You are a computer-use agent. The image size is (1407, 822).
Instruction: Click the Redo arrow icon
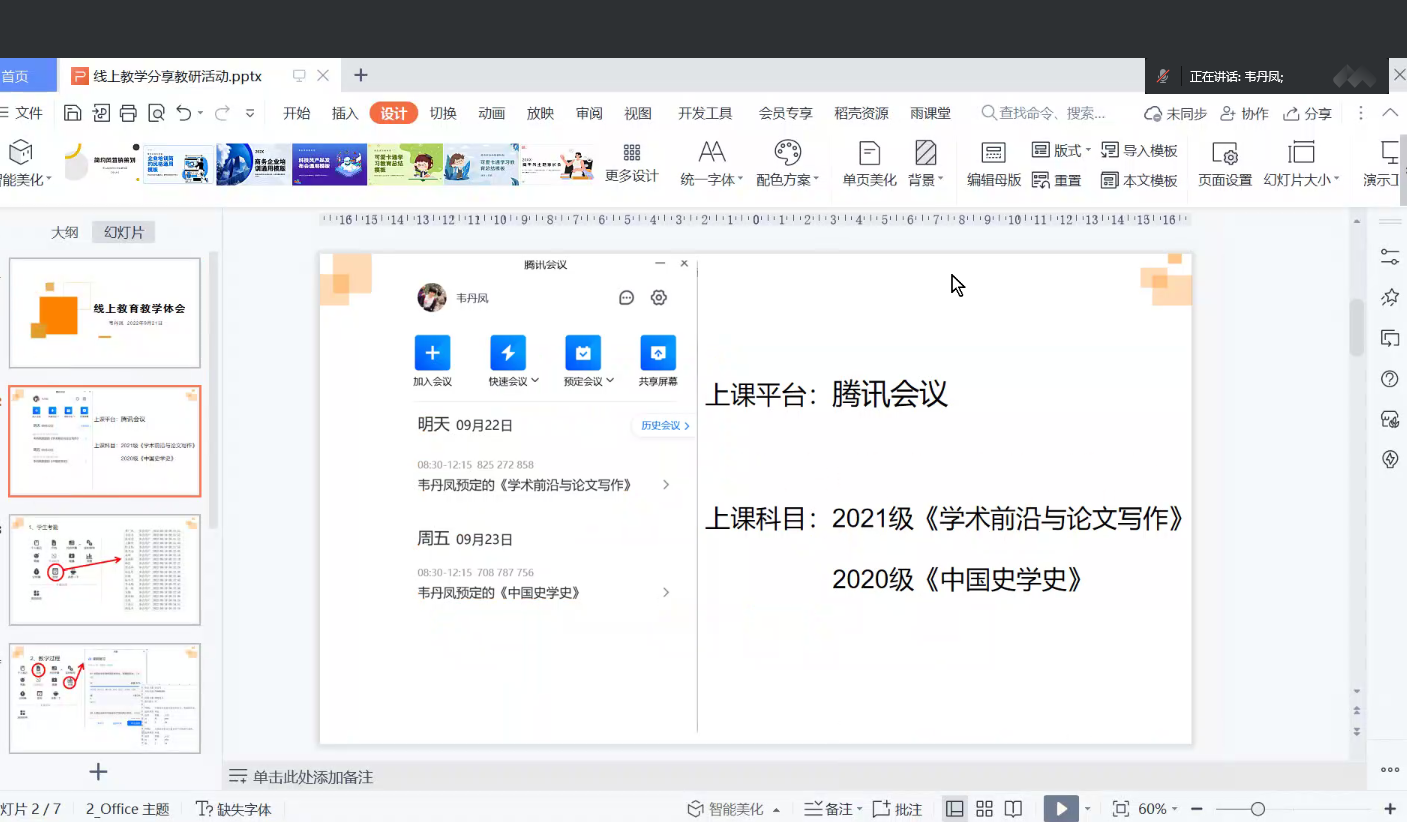222,113
